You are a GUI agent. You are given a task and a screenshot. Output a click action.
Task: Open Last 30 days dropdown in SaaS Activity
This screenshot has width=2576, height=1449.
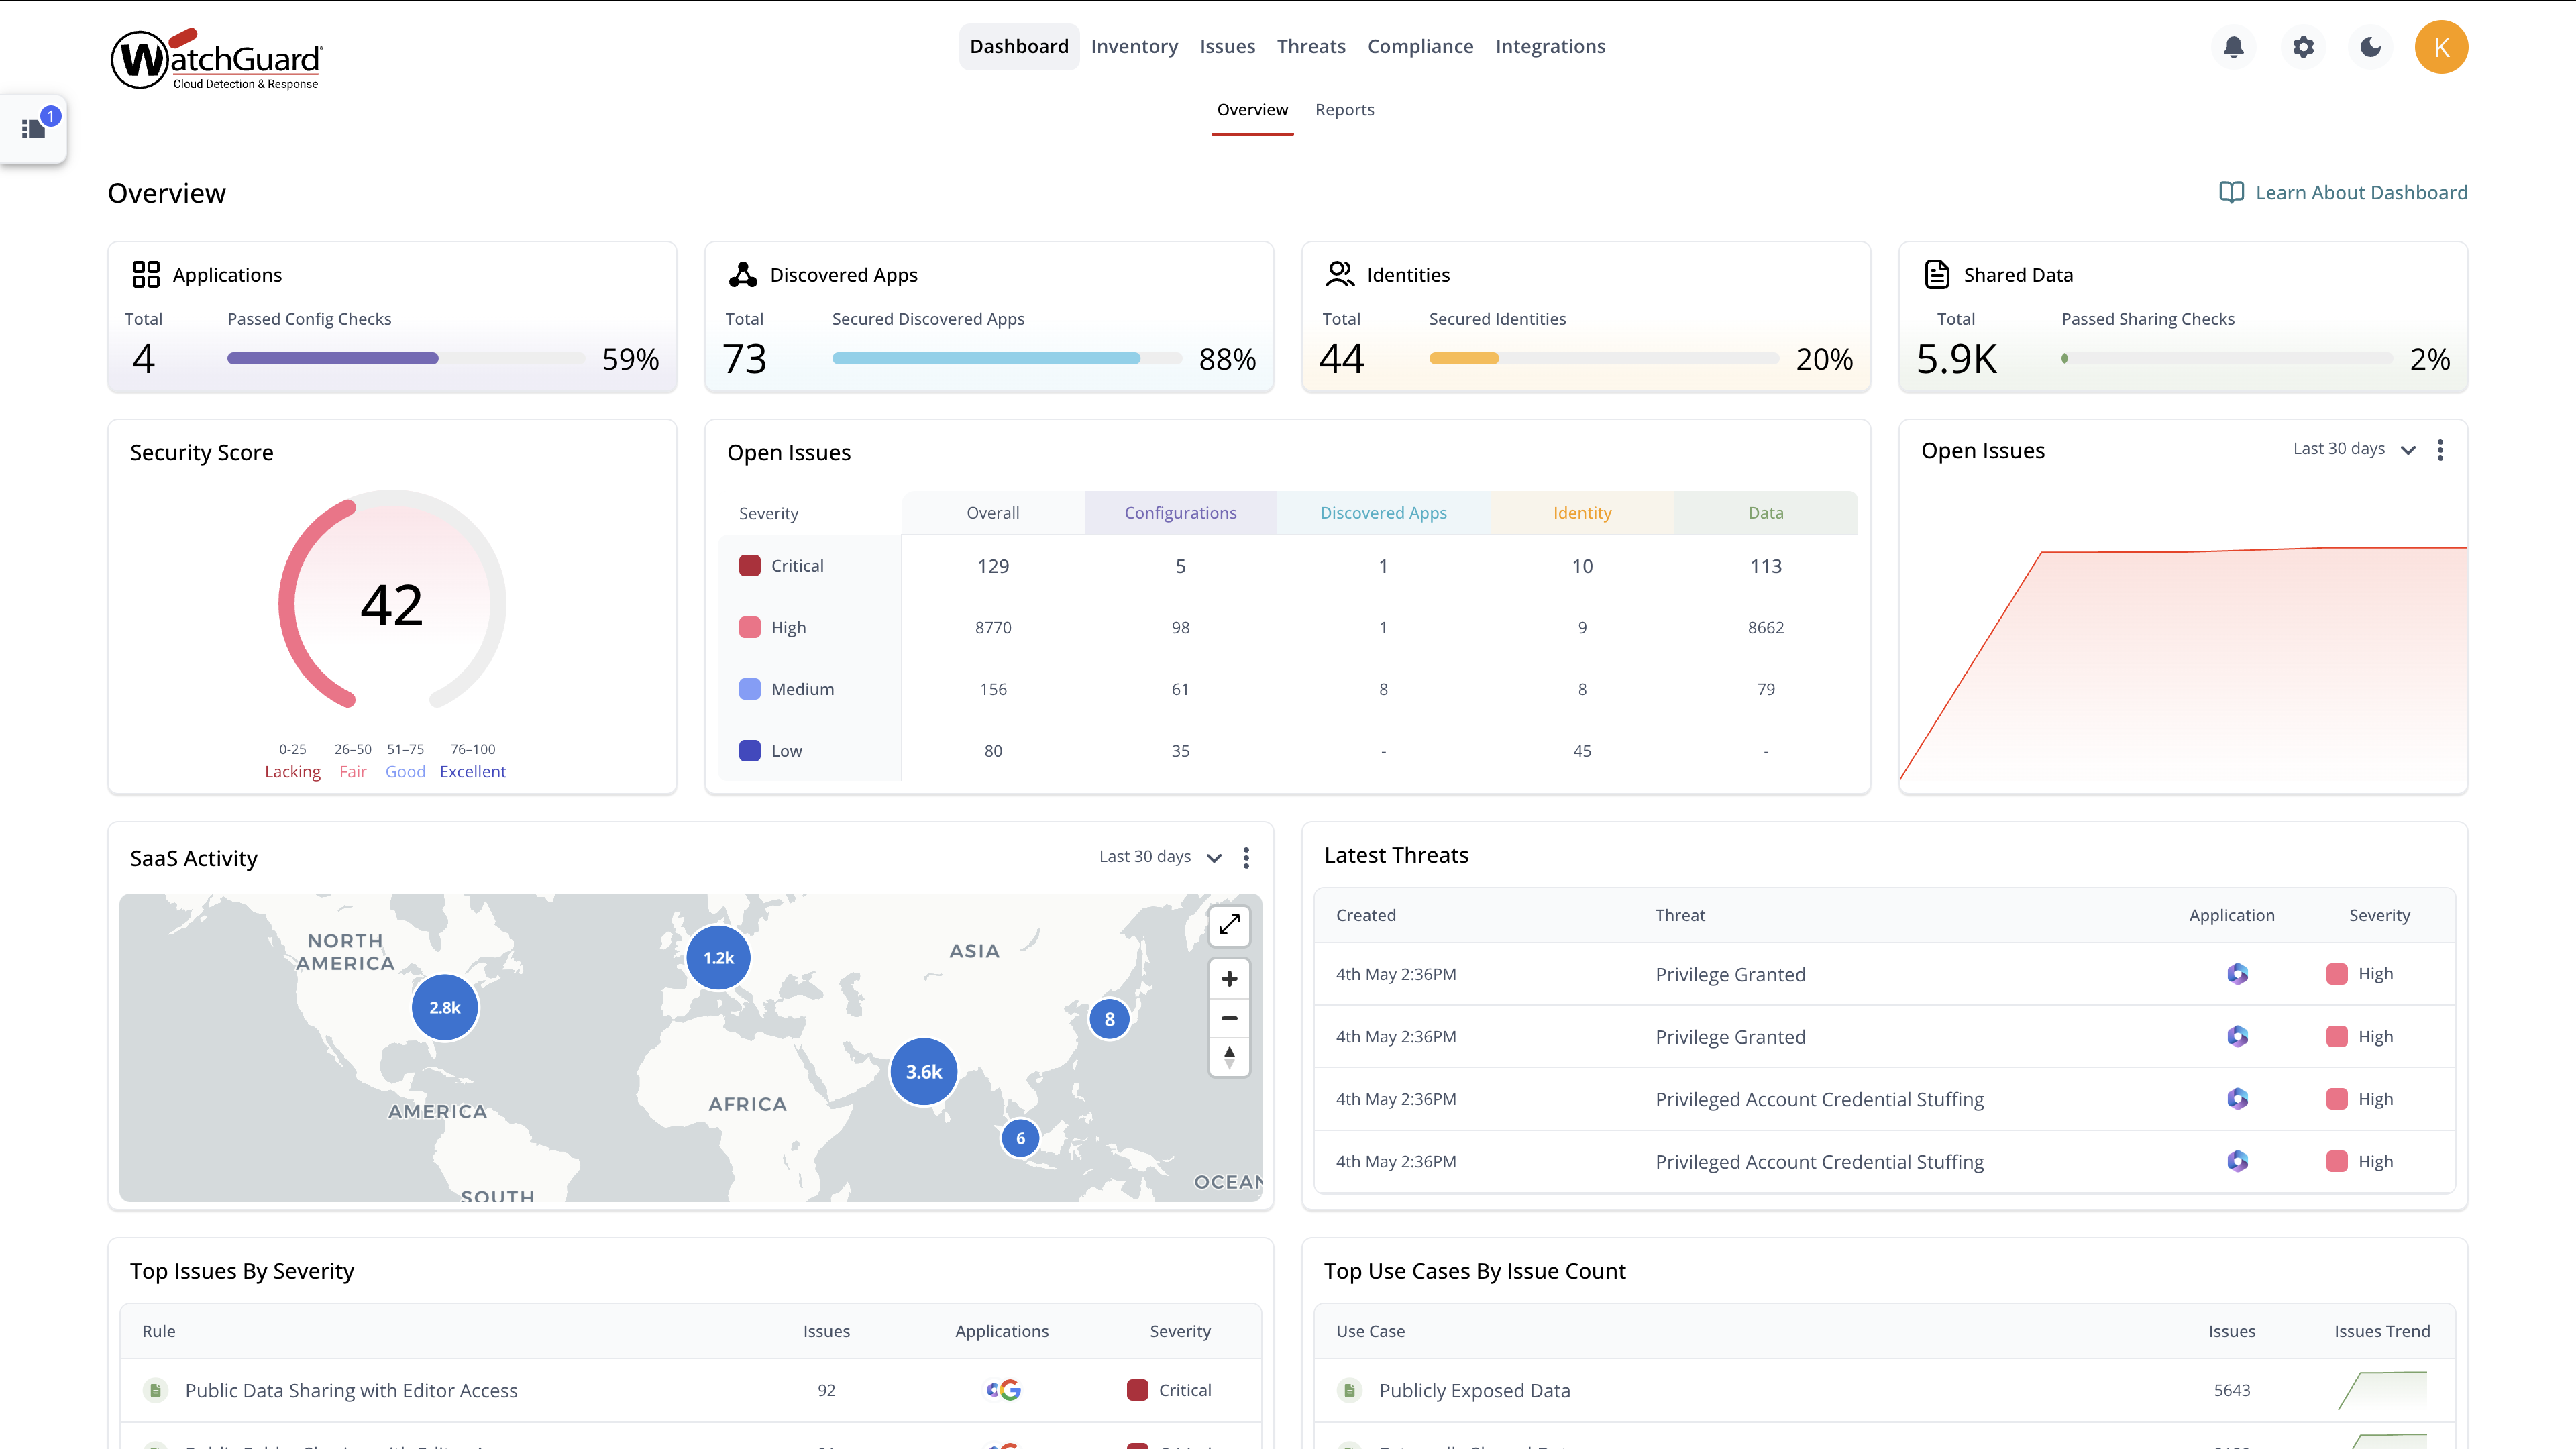1160,857
